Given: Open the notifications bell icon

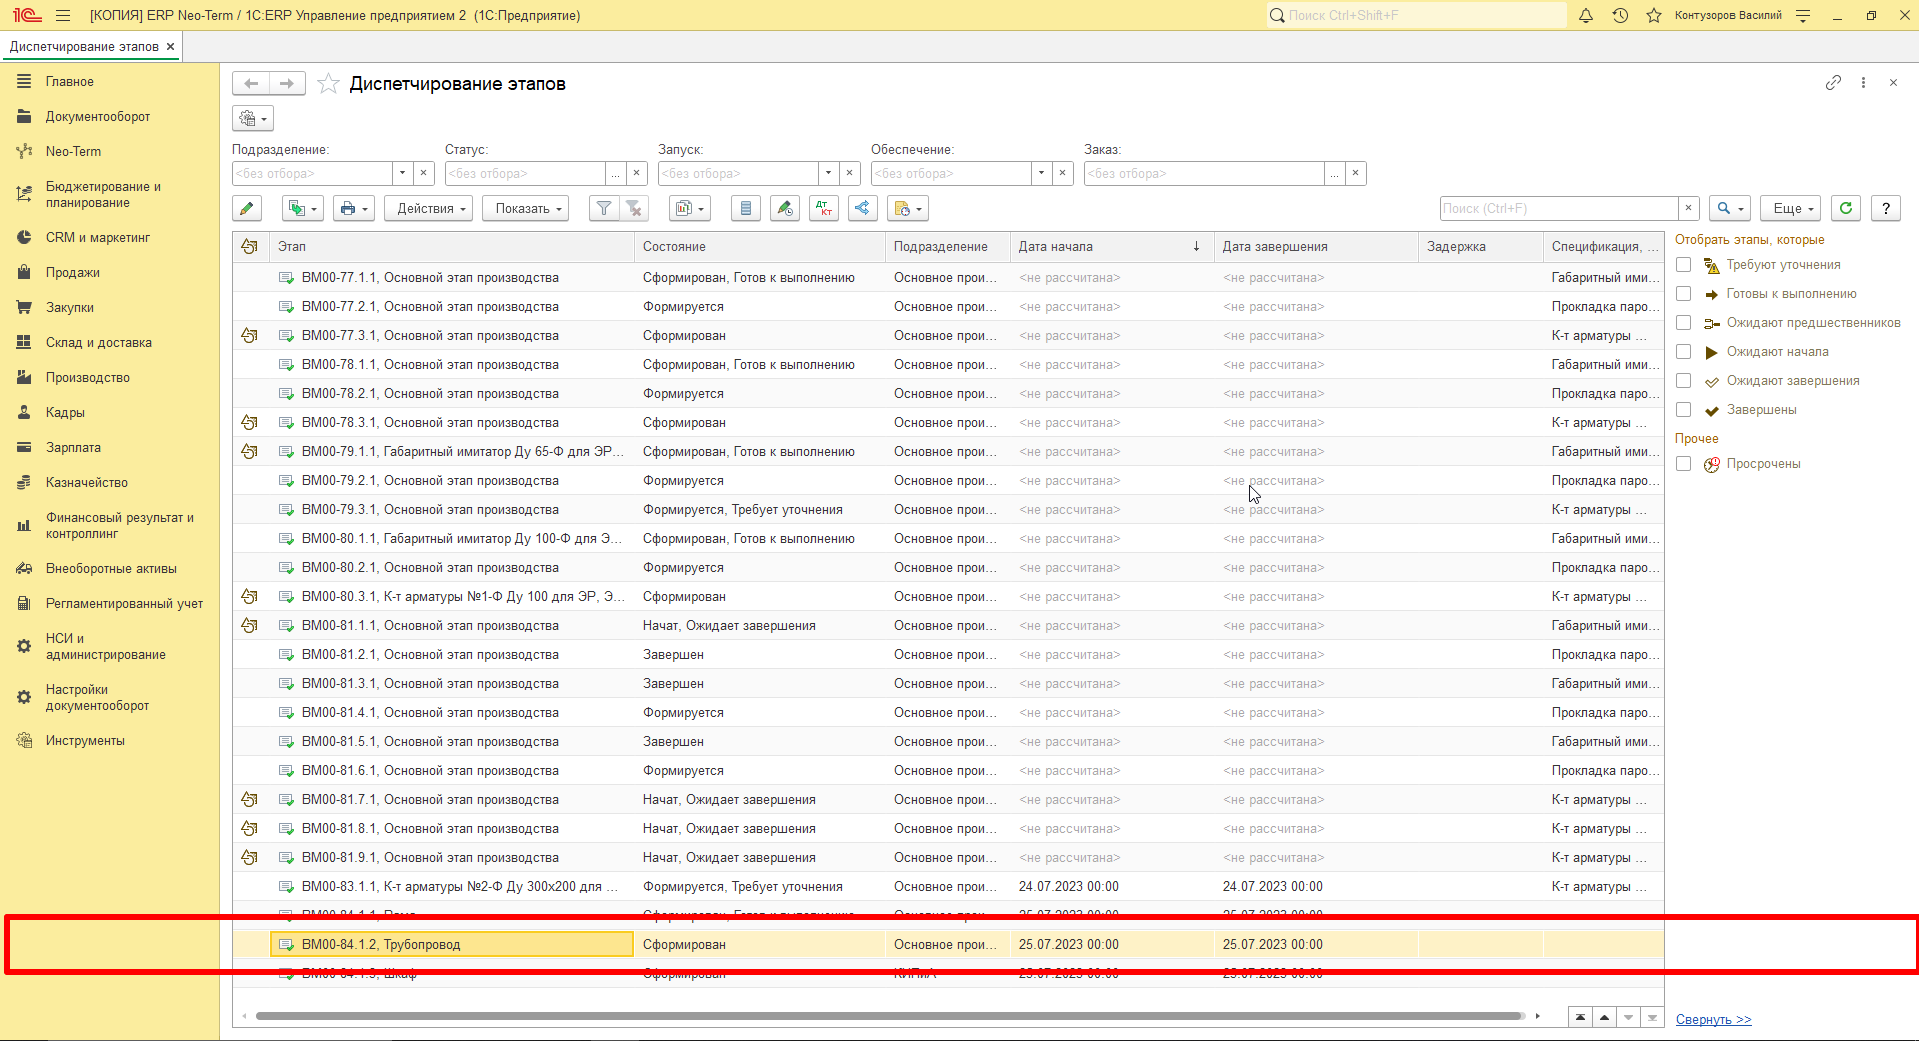Looking at the screenshot, I should pos(1586,15).
